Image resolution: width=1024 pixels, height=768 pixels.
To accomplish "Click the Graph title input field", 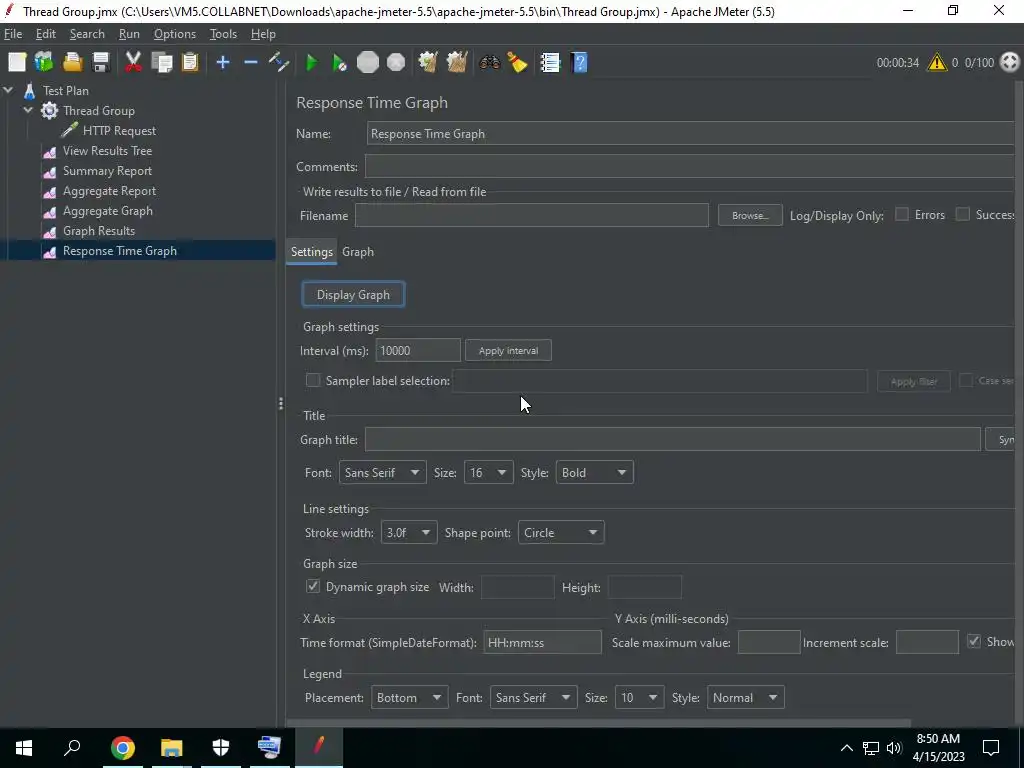I will pyautogui.click(x=673, y=440).
